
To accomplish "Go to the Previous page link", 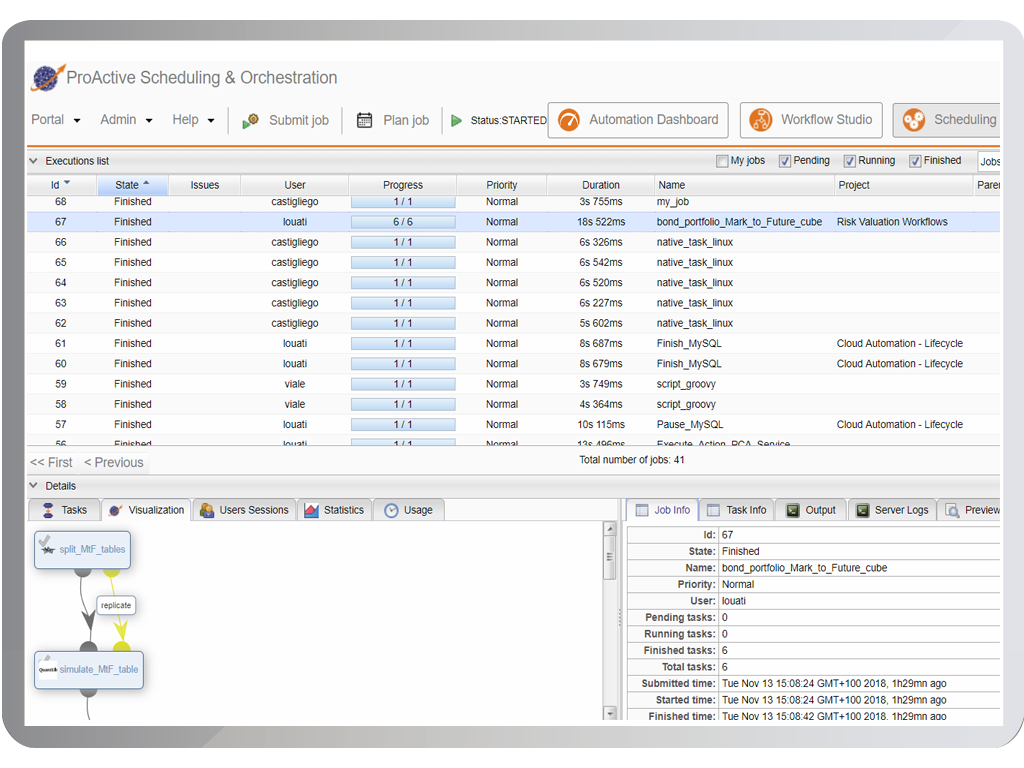I will [x=114, y=462].
